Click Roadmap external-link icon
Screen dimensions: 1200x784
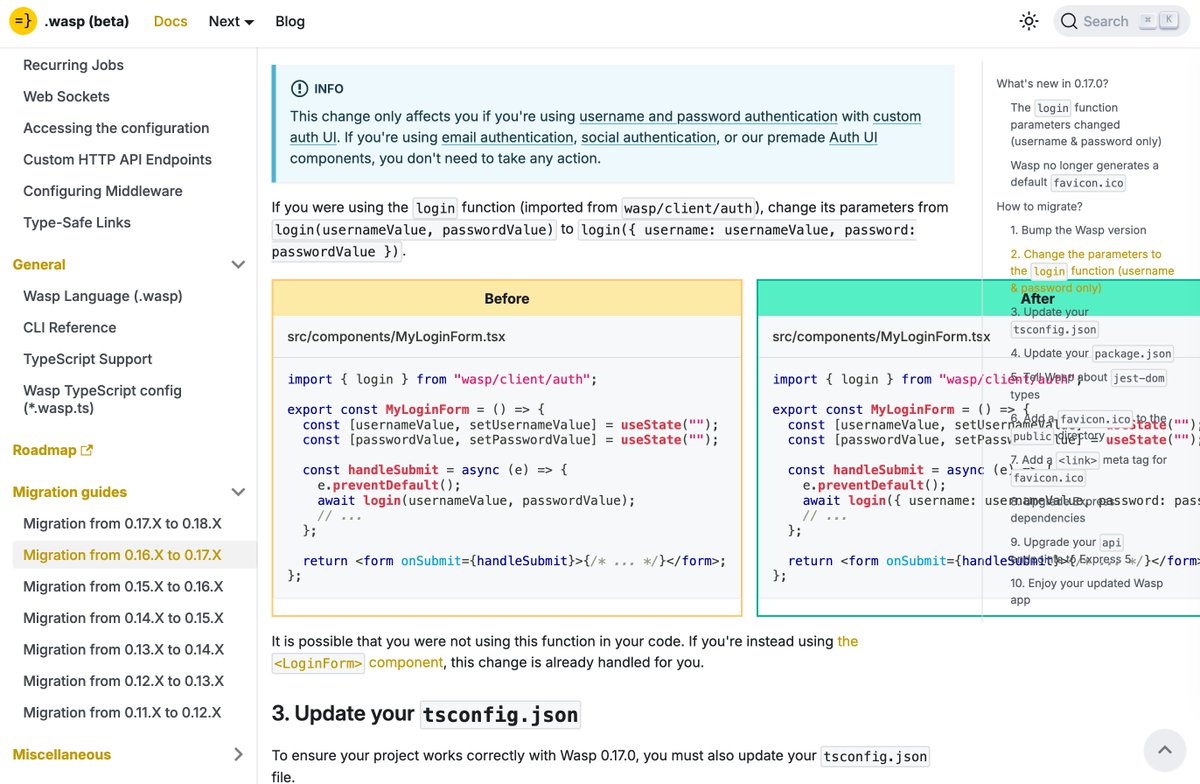point(87,450)
